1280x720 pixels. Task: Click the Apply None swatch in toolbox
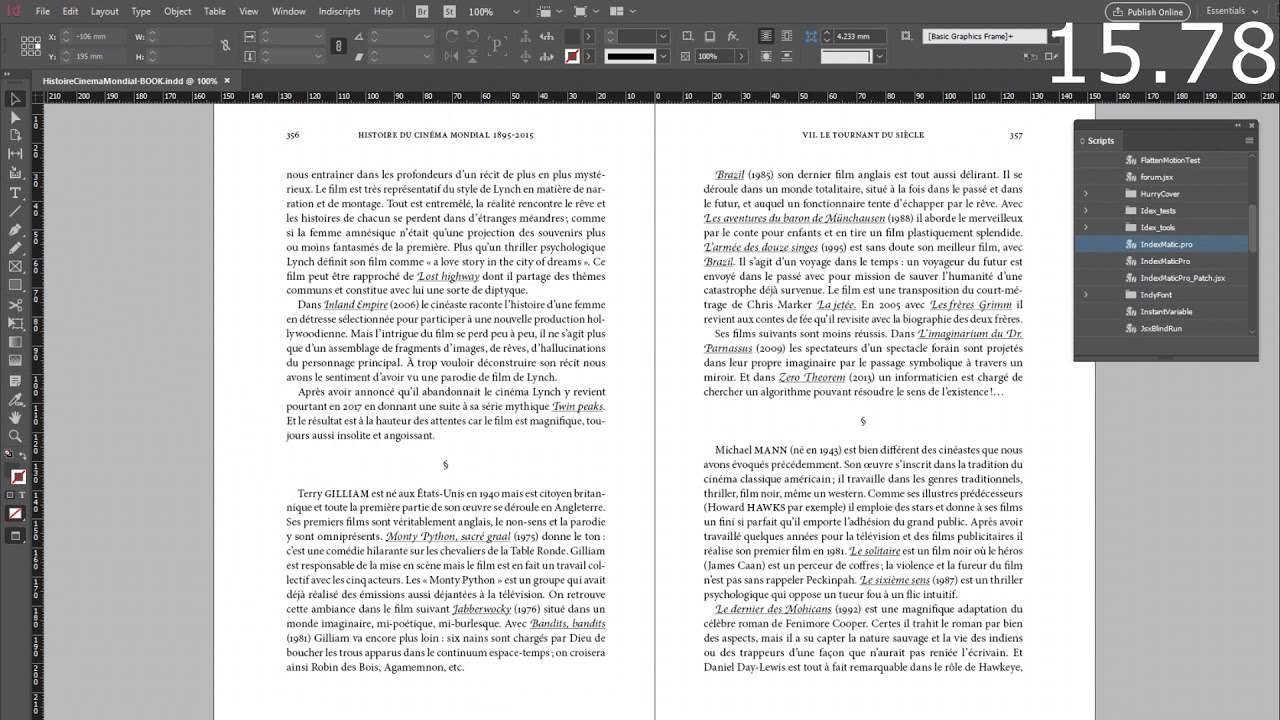(15, 514)
